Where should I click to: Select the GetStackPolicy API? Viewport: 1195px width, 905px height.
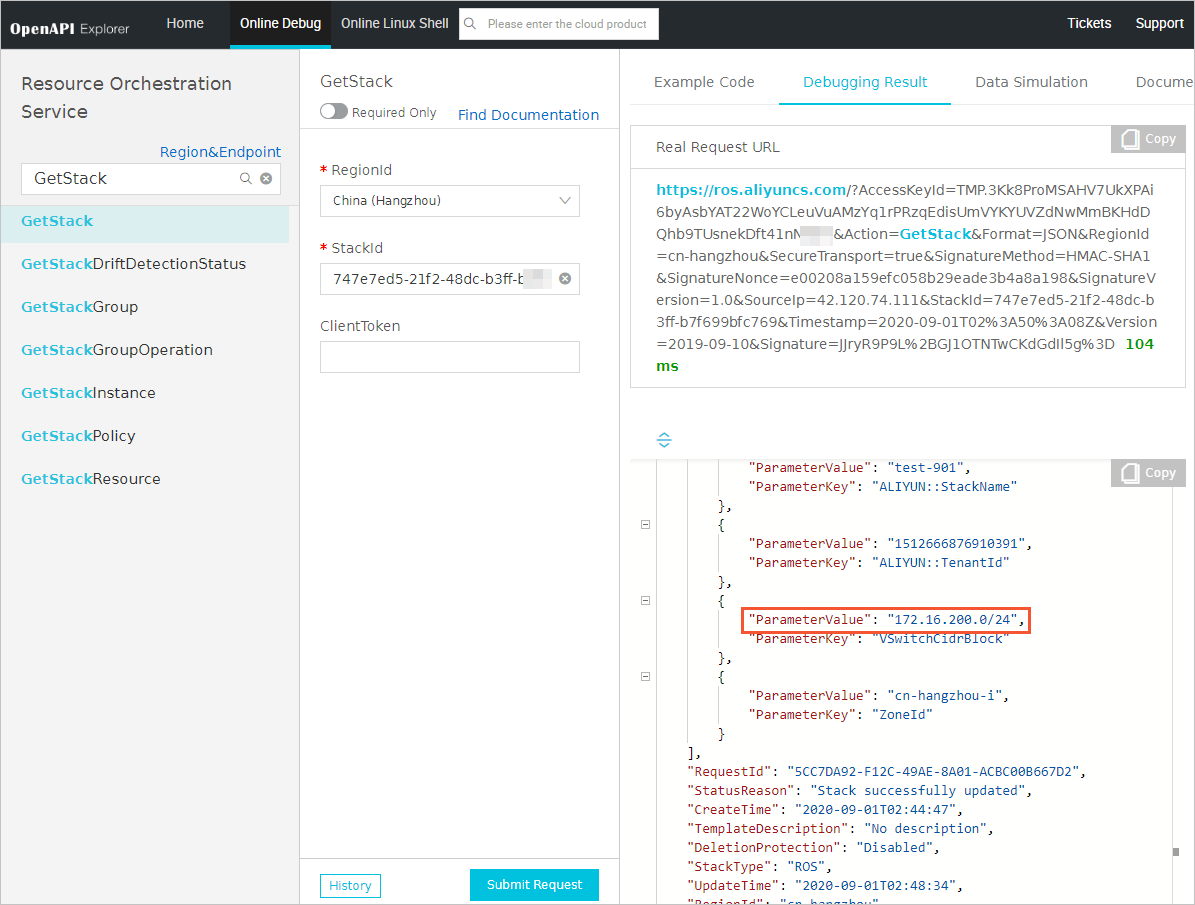(78, 435)
